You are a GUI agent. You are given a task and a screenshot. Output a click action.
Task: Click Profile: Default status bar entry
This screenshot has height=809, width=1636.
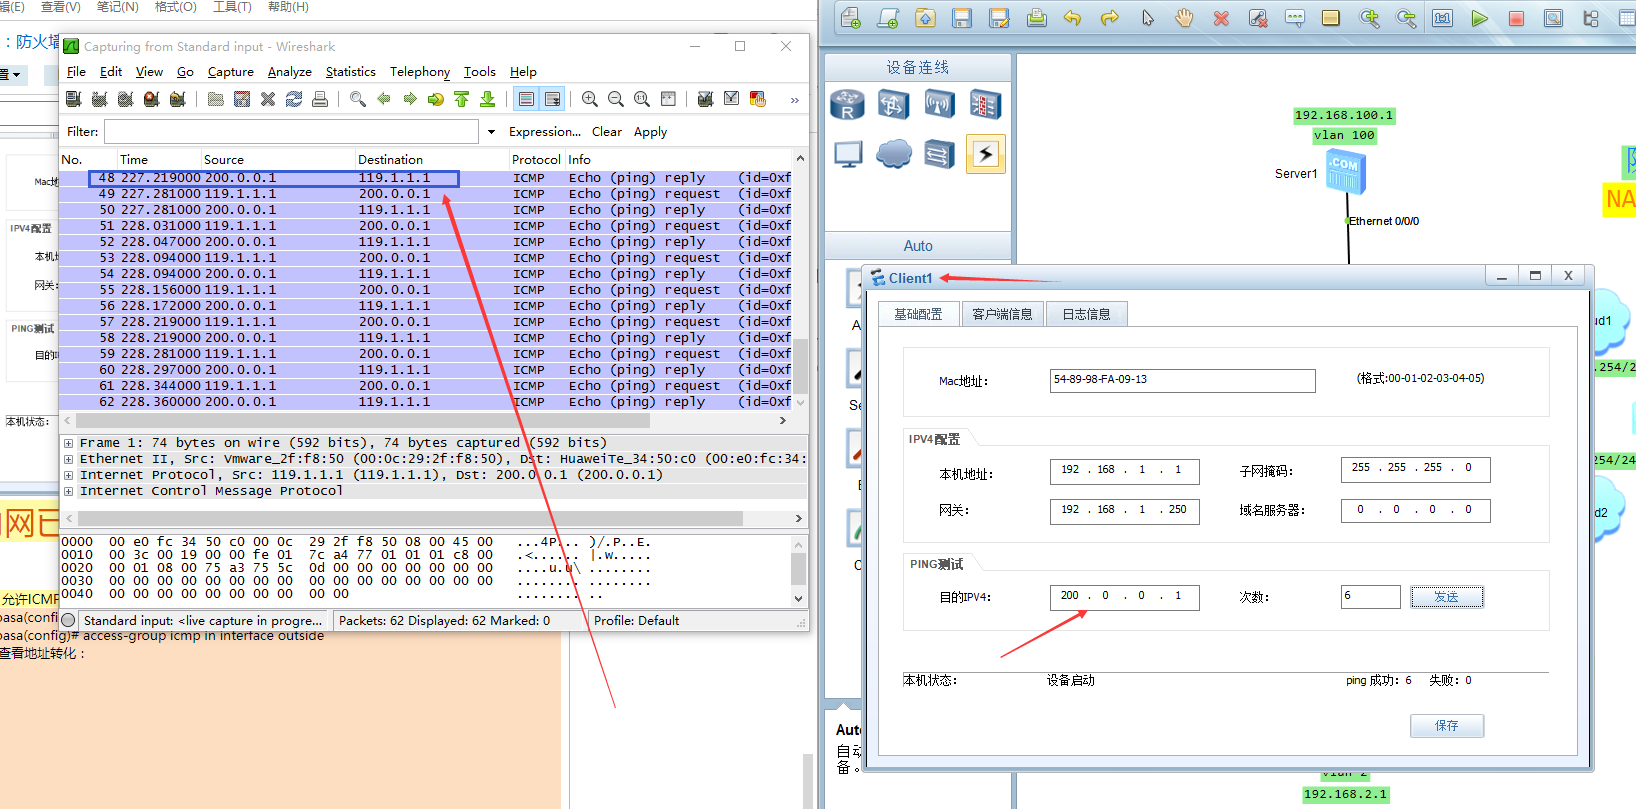click(x=636, y=621)
